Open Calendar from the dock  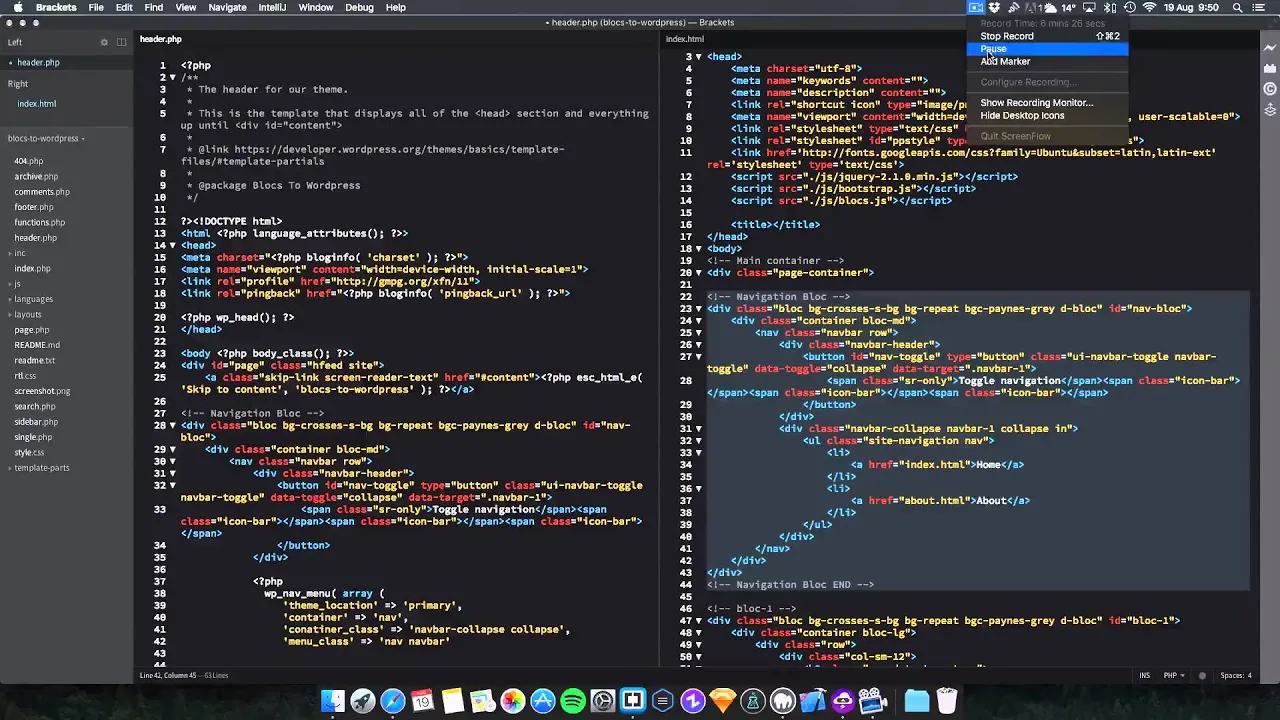(x=423, y=701)
